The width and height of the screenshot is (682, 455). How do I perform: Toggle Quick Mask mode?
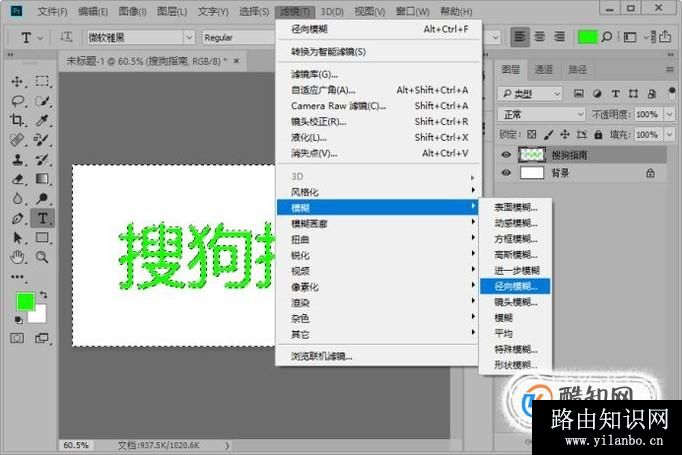click(17, 338)
